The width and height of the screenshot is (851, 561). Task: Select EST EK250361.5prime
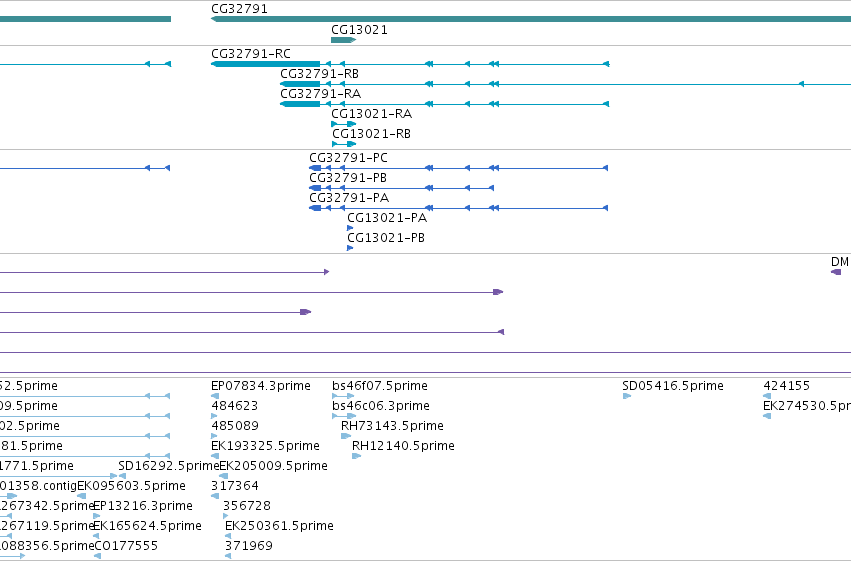(x=280, y=526)
